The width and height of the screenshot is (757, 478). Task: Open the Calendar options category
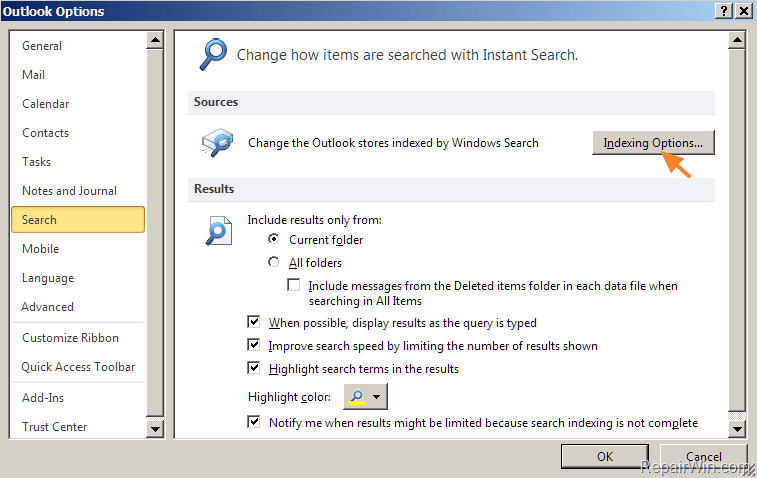(x=77, y=104)
